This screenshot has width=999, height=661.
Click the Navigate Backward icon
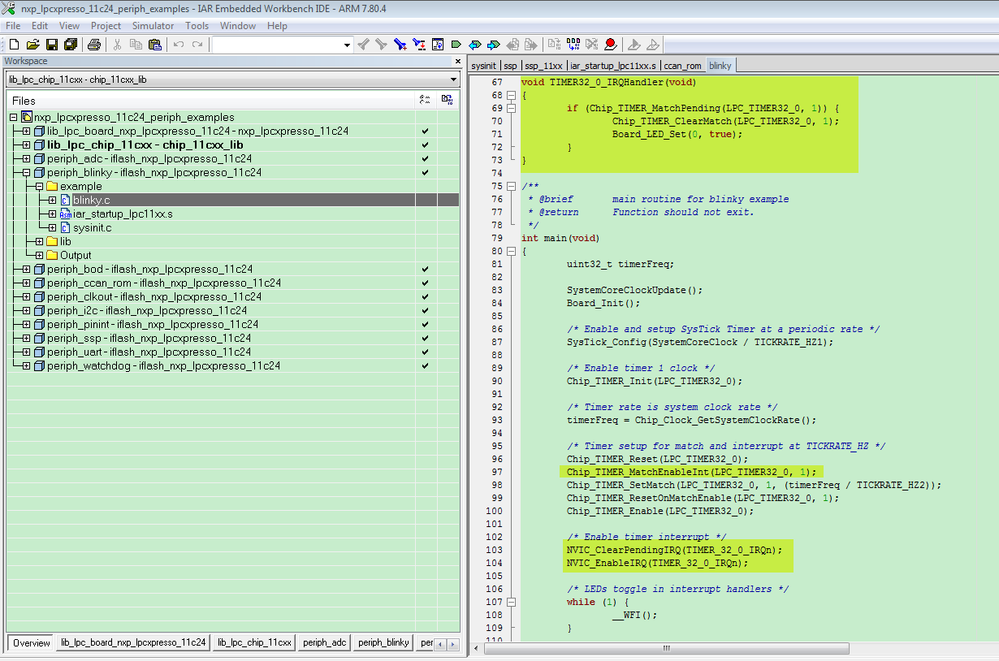pos(512,45)
